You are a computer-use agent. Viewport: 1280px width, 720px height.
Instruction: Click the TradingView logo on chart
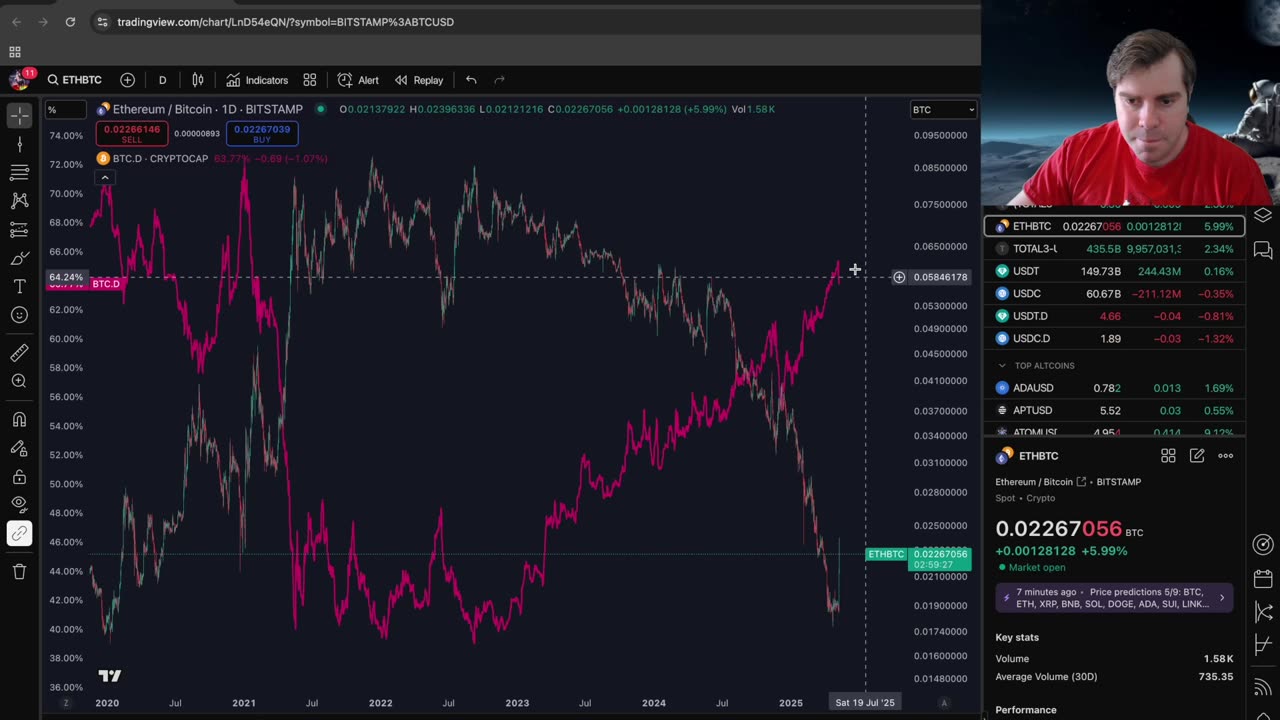point(109,676)
